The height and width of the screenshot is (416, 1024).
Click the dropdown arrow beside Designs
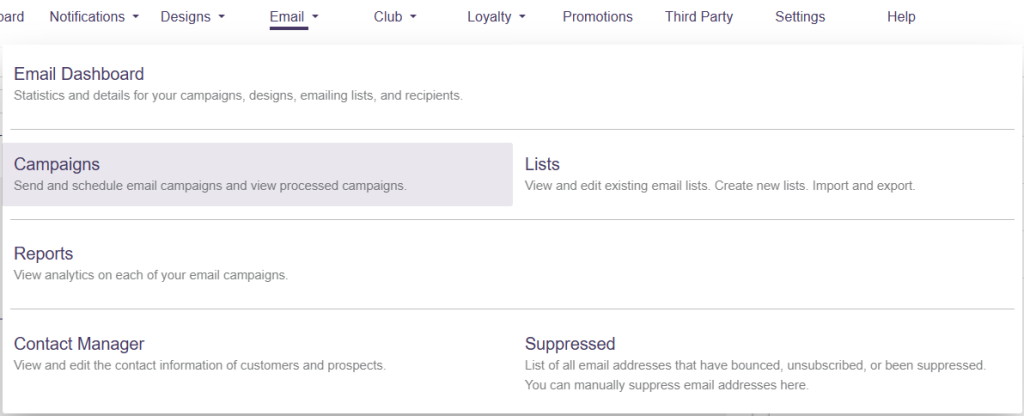pos(222,17)
